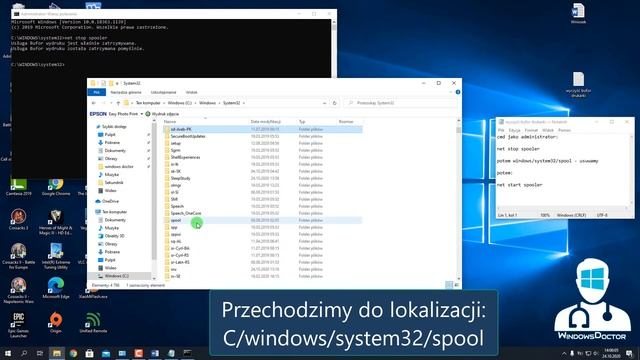The height and width of the screenshot is (360, 640).
Task: Open Widok ribbon tab in Explorer
Action: [191, 93]
